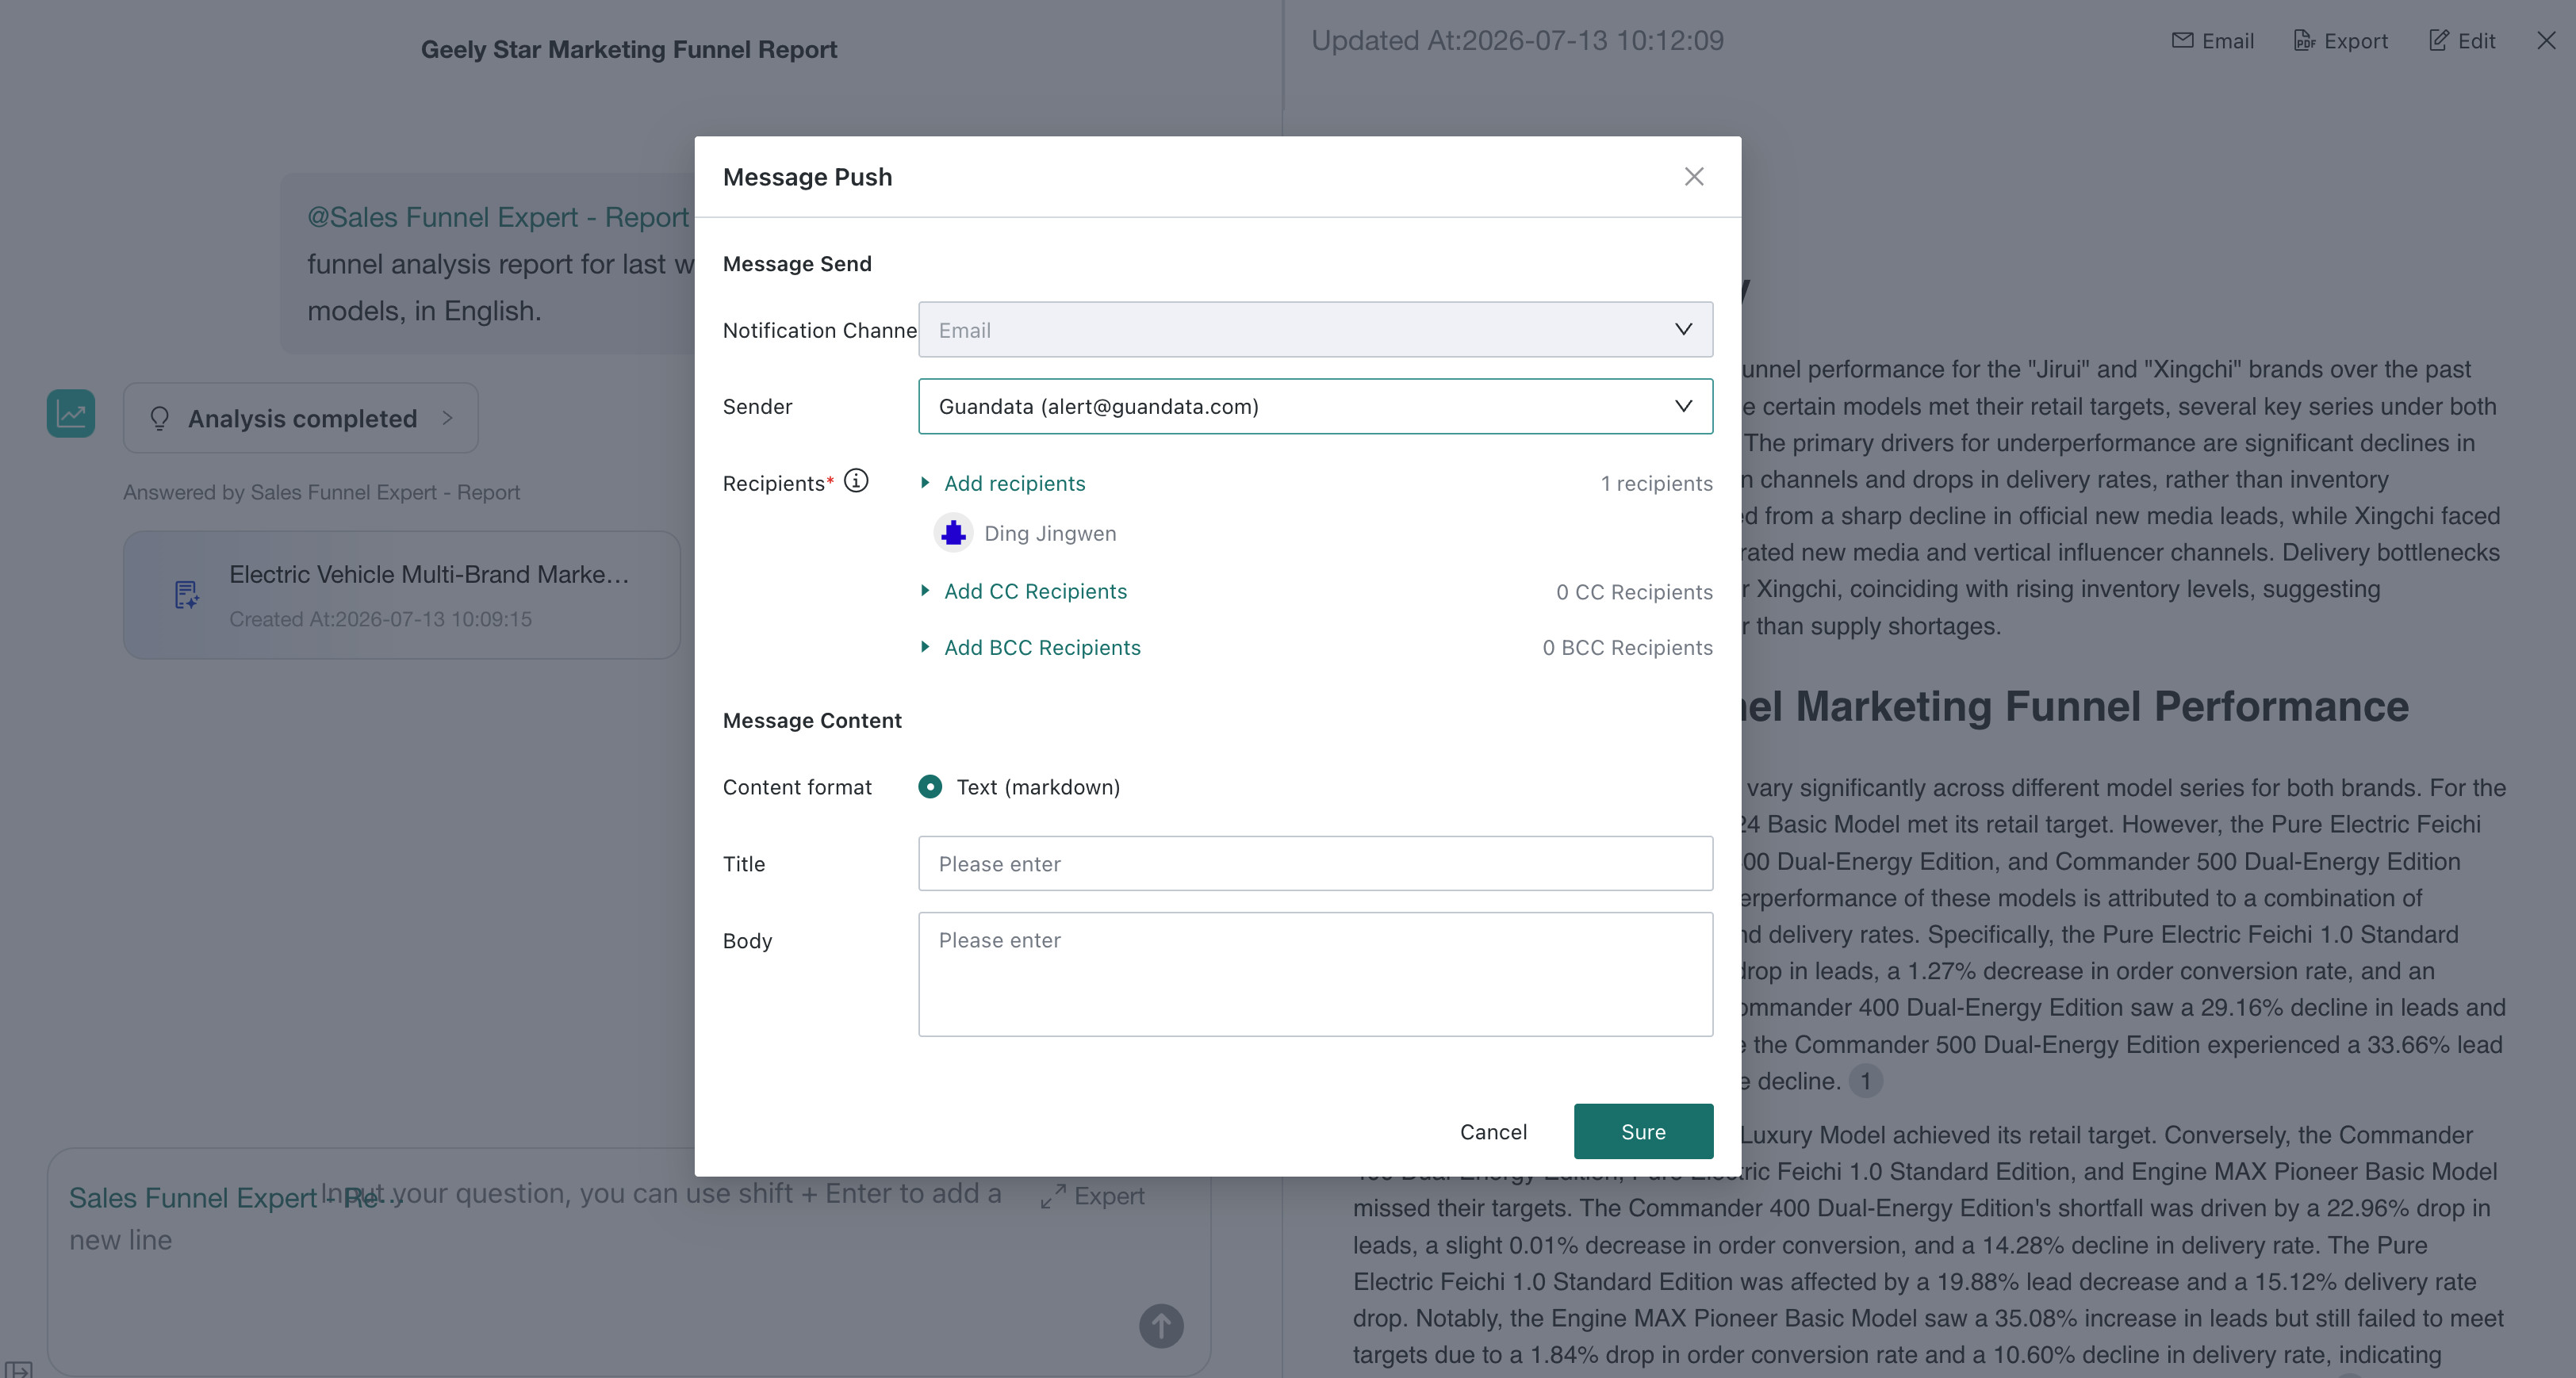Image resolution: width=2576 pixels, height=1378 pixels.
Task: Open the Sender dropdown
Action: click(1315, 406)
